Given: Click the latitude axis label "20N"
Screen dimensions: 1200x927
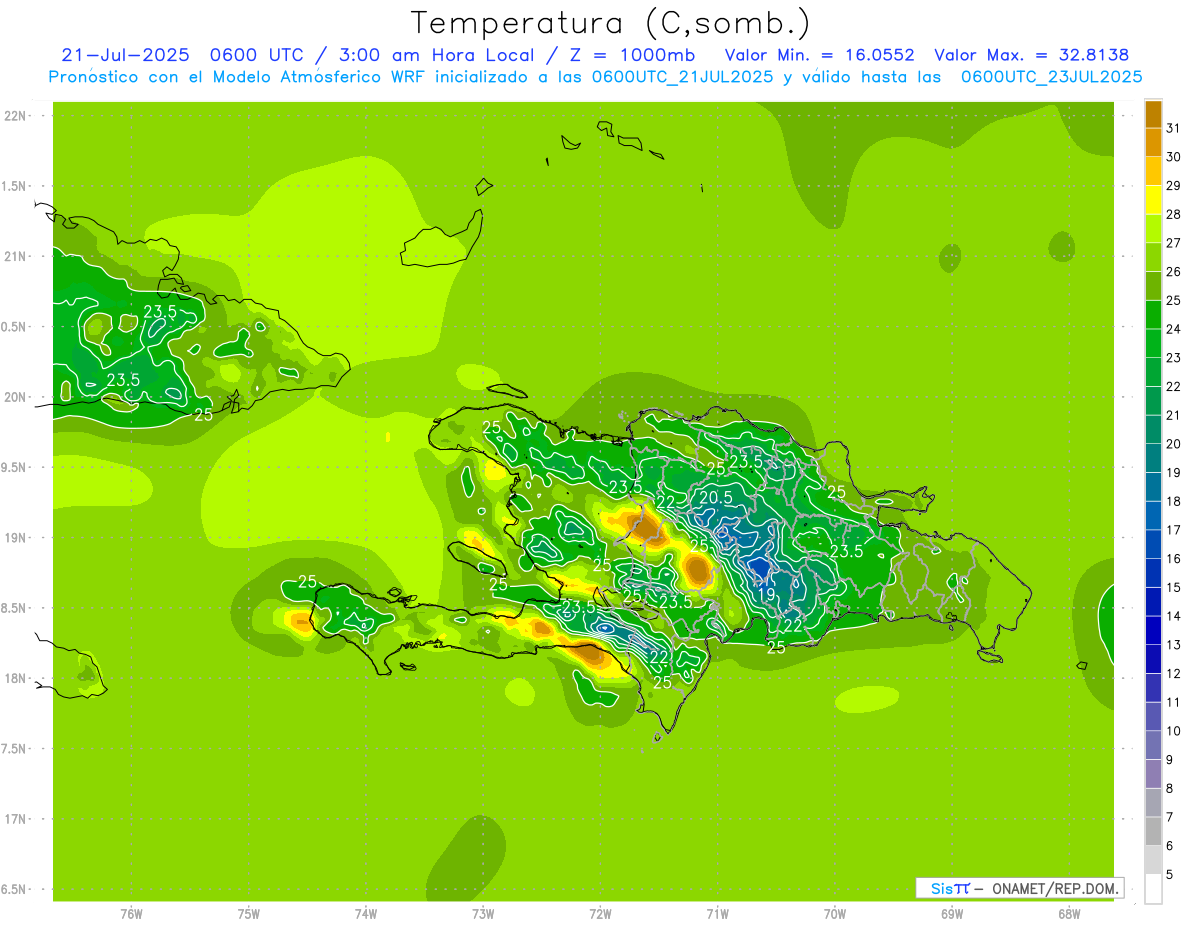Looking at the screenshot, I should (15, 397).
